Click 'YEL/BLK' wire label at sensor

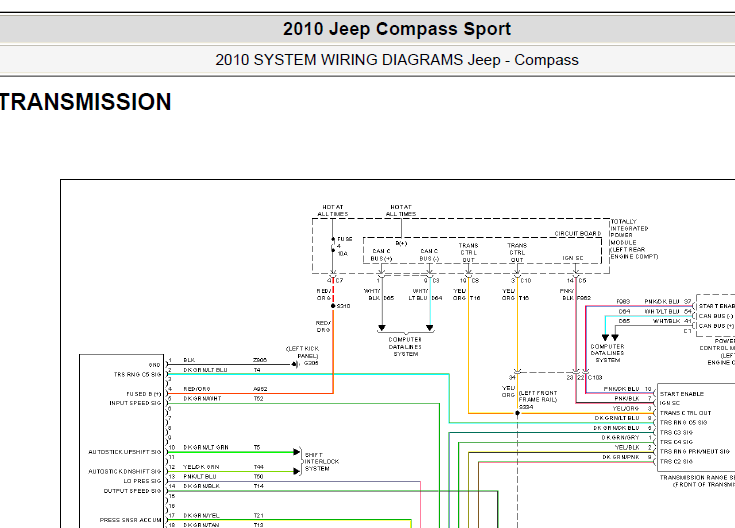(627, 447)
